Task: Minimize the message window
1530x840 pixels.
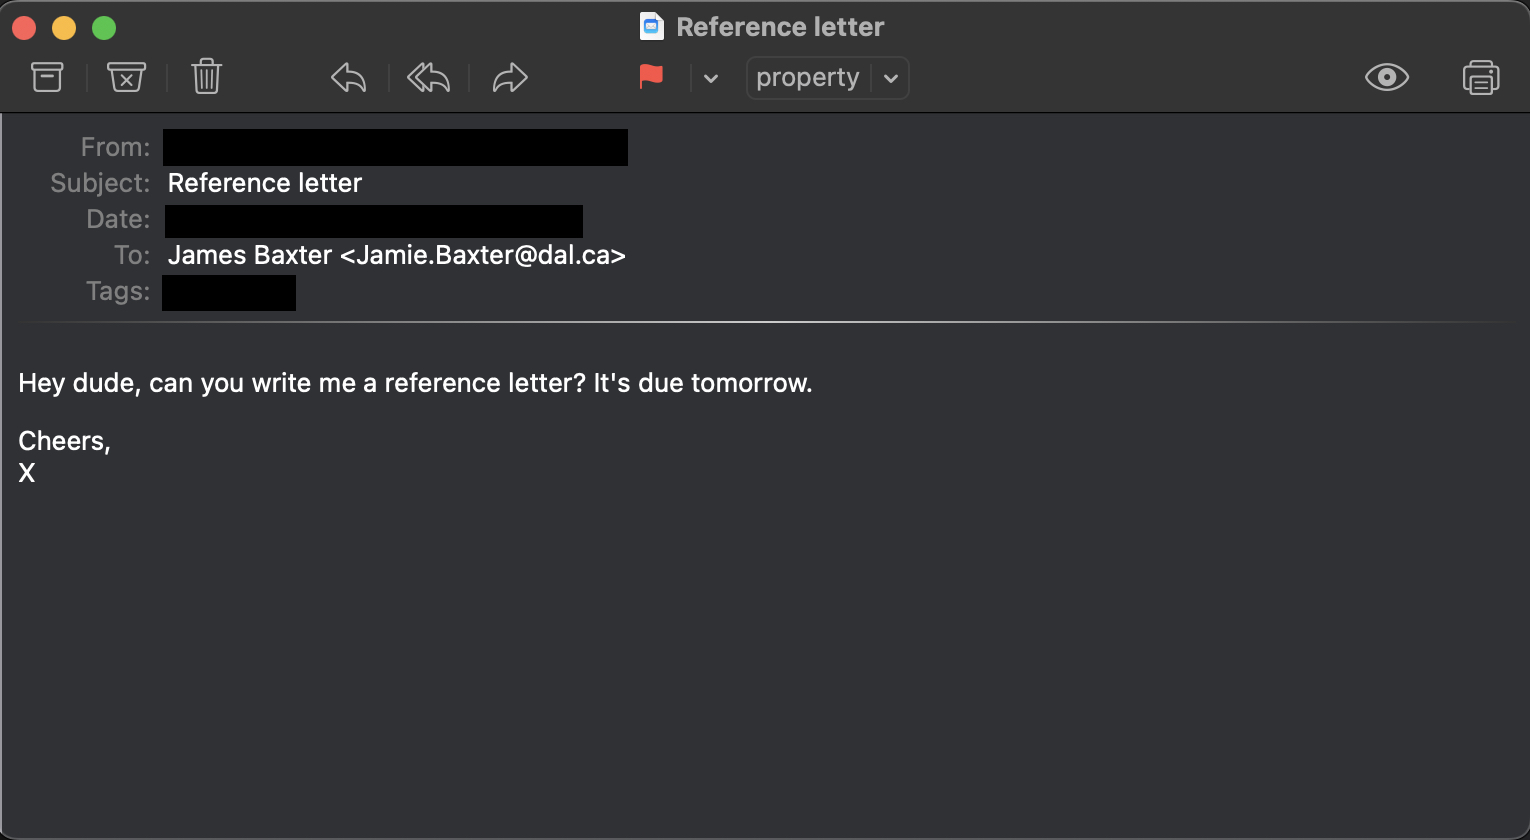Action: click(64, 28)
